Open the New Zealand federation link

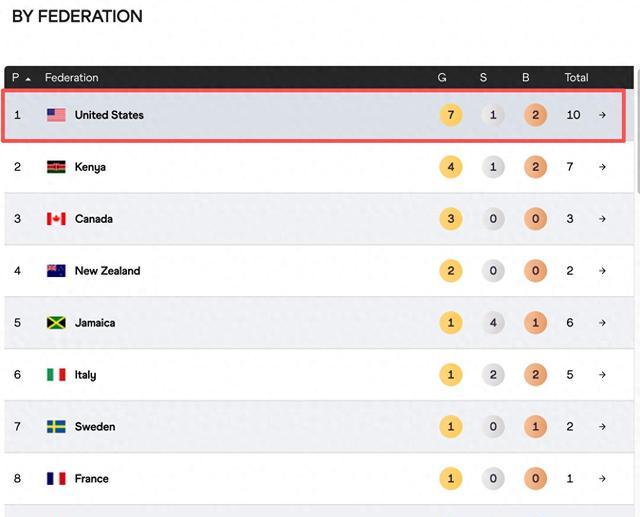(x=107, y=271)
